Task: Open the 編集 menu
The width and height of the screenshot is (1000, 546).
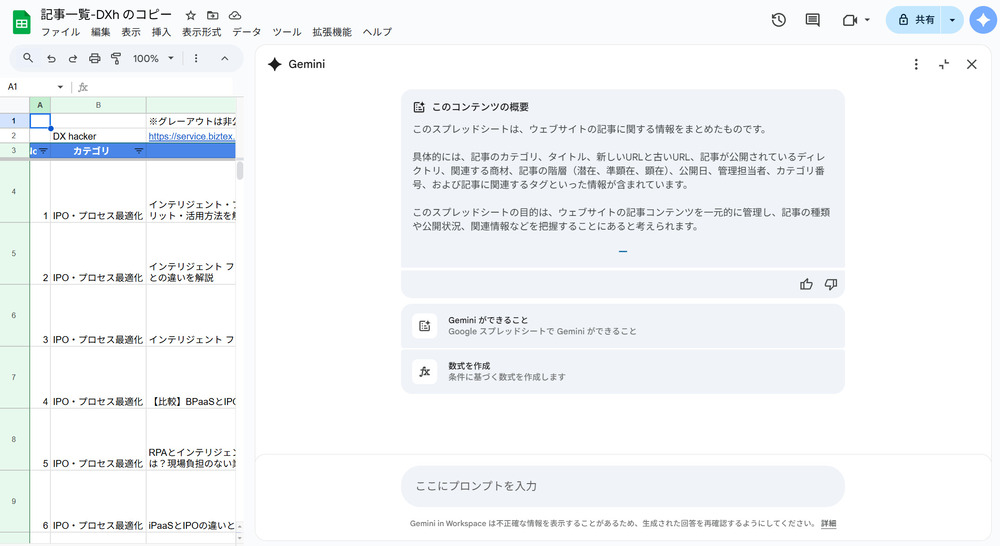Action: click(x=100, y=32)
